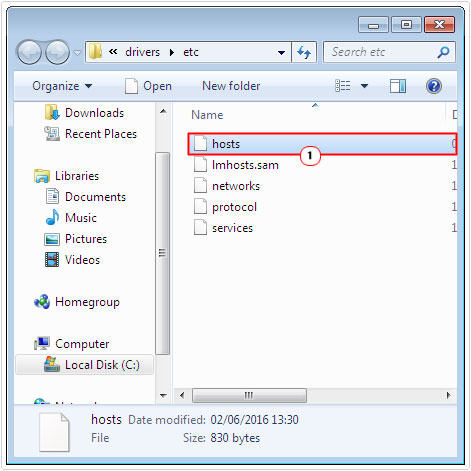The height and width of the screenshot is (471, 471).
Task: Click the Forward navigation arrow button
Action: tap(57, 52)
